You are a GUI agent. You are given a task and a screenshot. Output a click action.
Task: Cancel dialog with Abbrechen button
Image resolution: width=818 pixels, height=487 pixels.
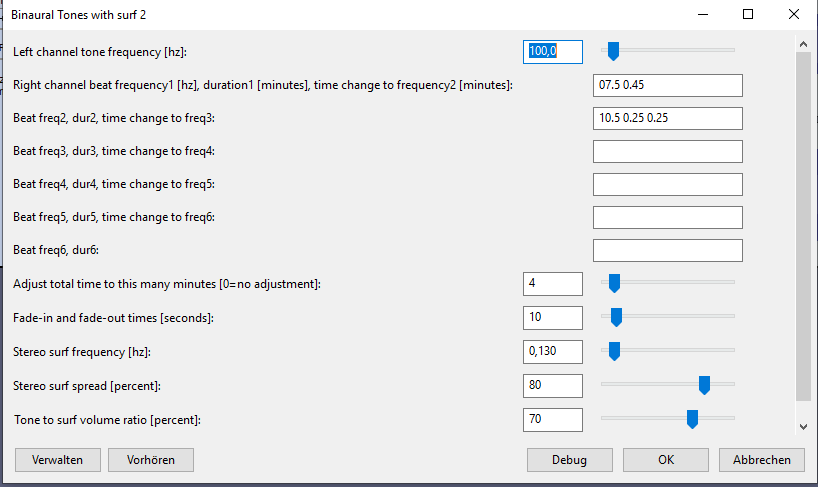[761, 459]
